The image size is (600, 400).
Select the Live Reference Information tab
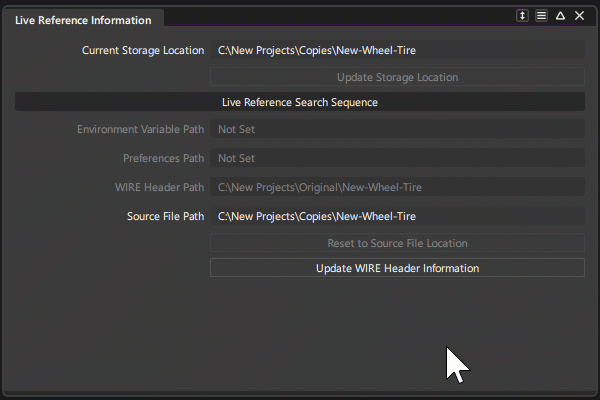83,19
